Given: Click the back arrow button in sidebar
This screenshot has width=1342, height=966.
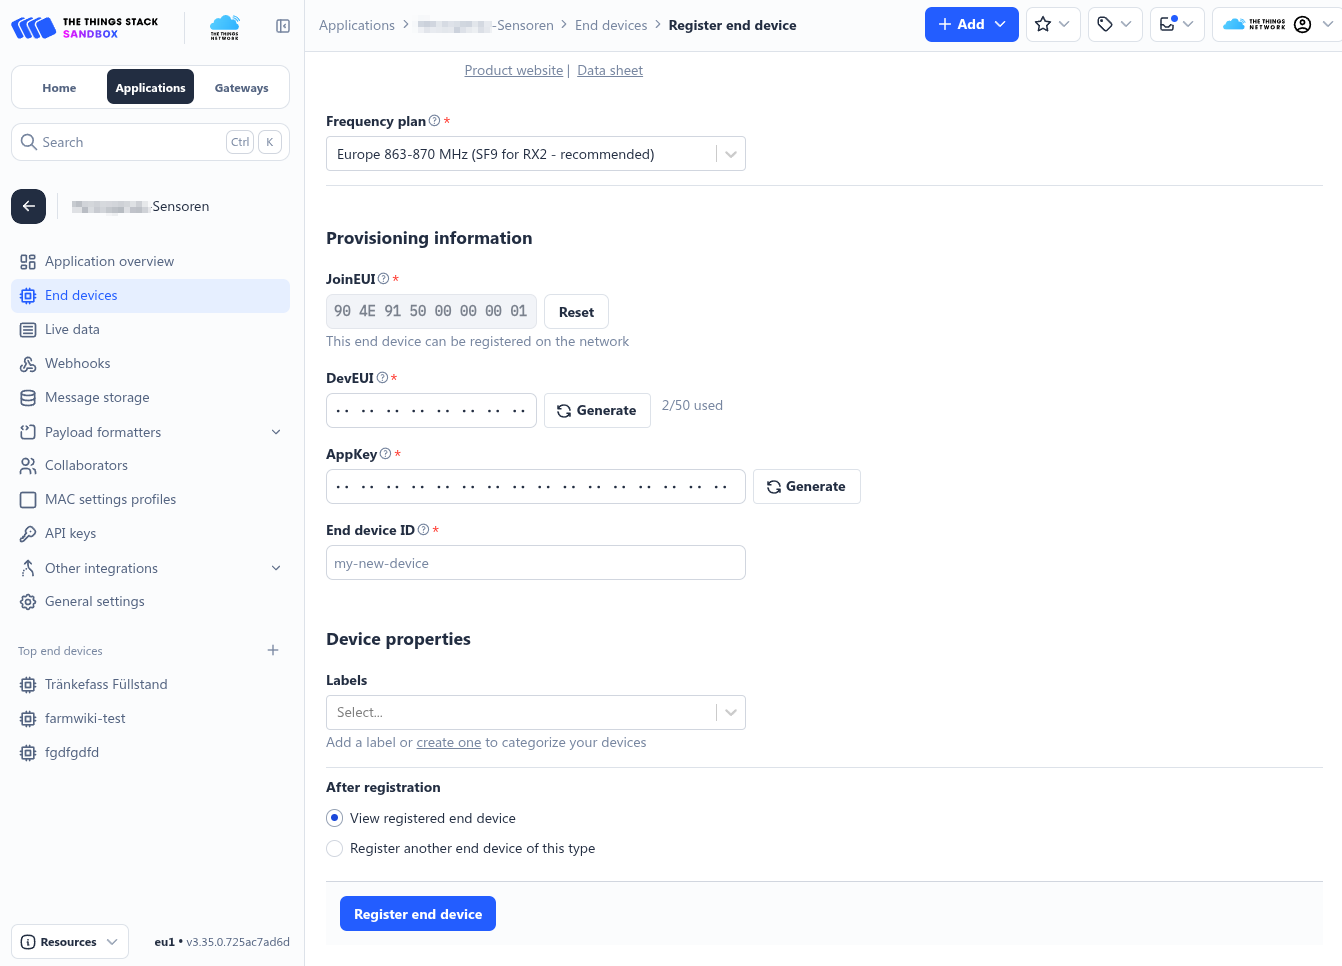Looking at the screenshot, I should click(29, 206).
